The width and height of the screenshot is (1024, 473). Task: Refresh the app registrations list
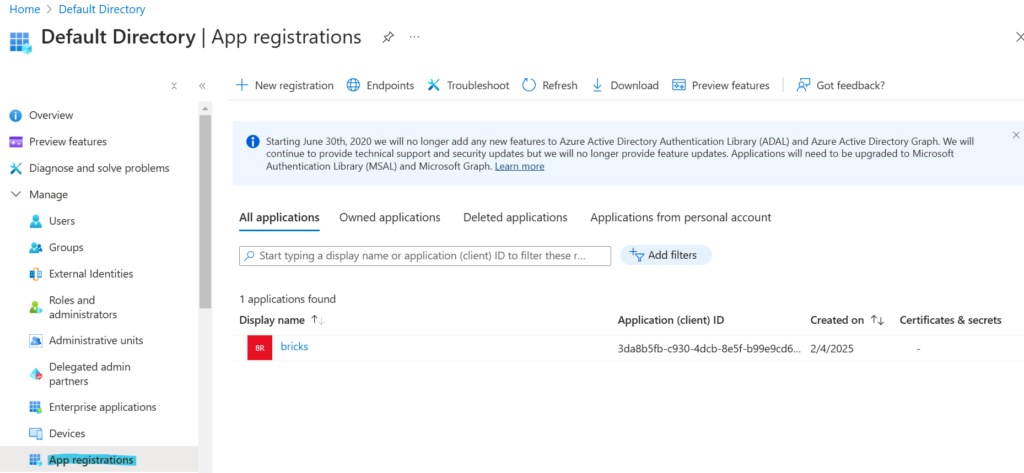coord(550,85)
